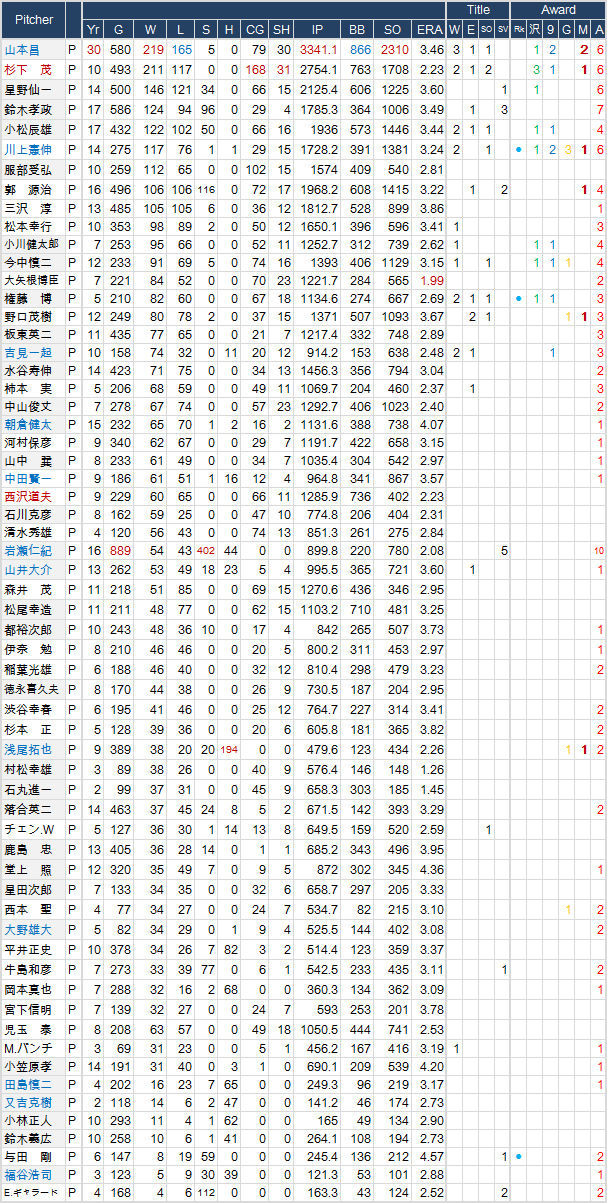The width and height of the screenshot is (607, 1203).
Task: Click 浅尾拓也's holds value 194
Action: 230,749
